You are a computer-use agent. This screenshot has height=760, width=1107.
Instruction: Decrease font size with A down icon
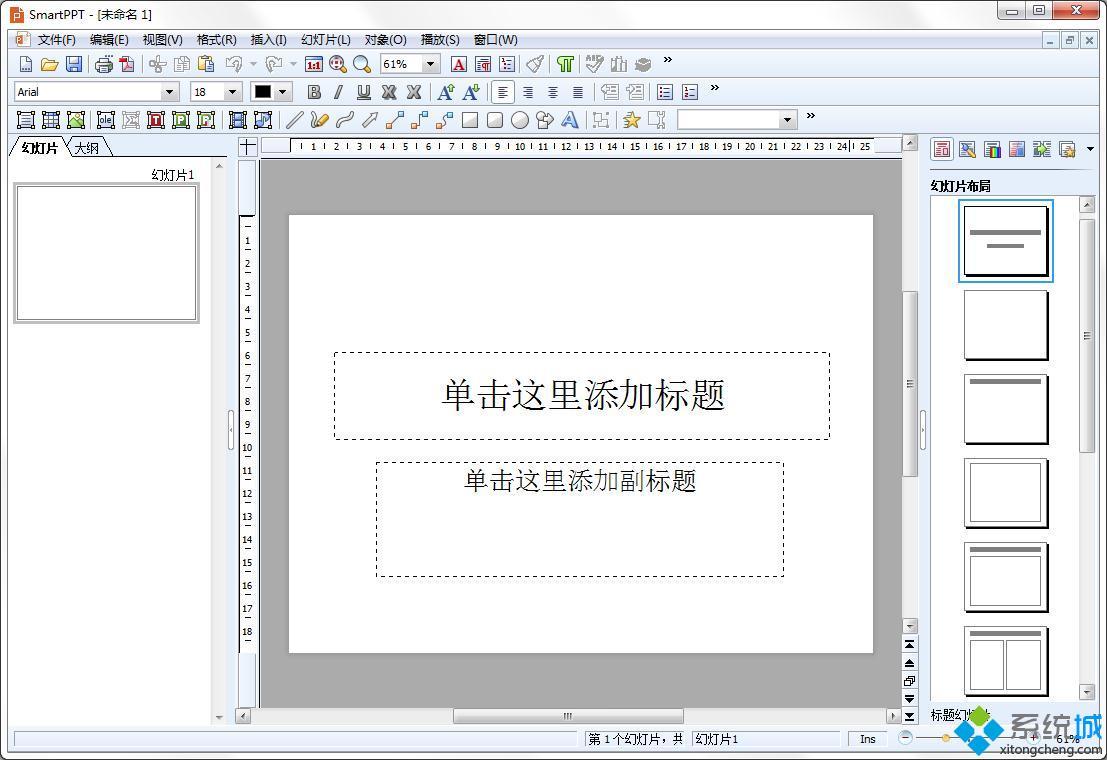471,92
